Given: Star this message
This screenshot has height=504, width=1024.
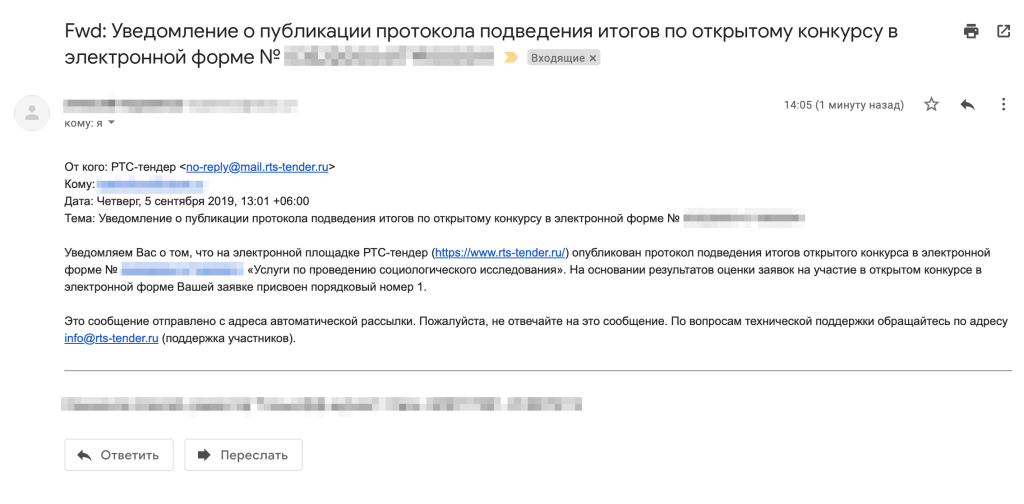Looking at the screenshot, I should [x=931, y=105].
